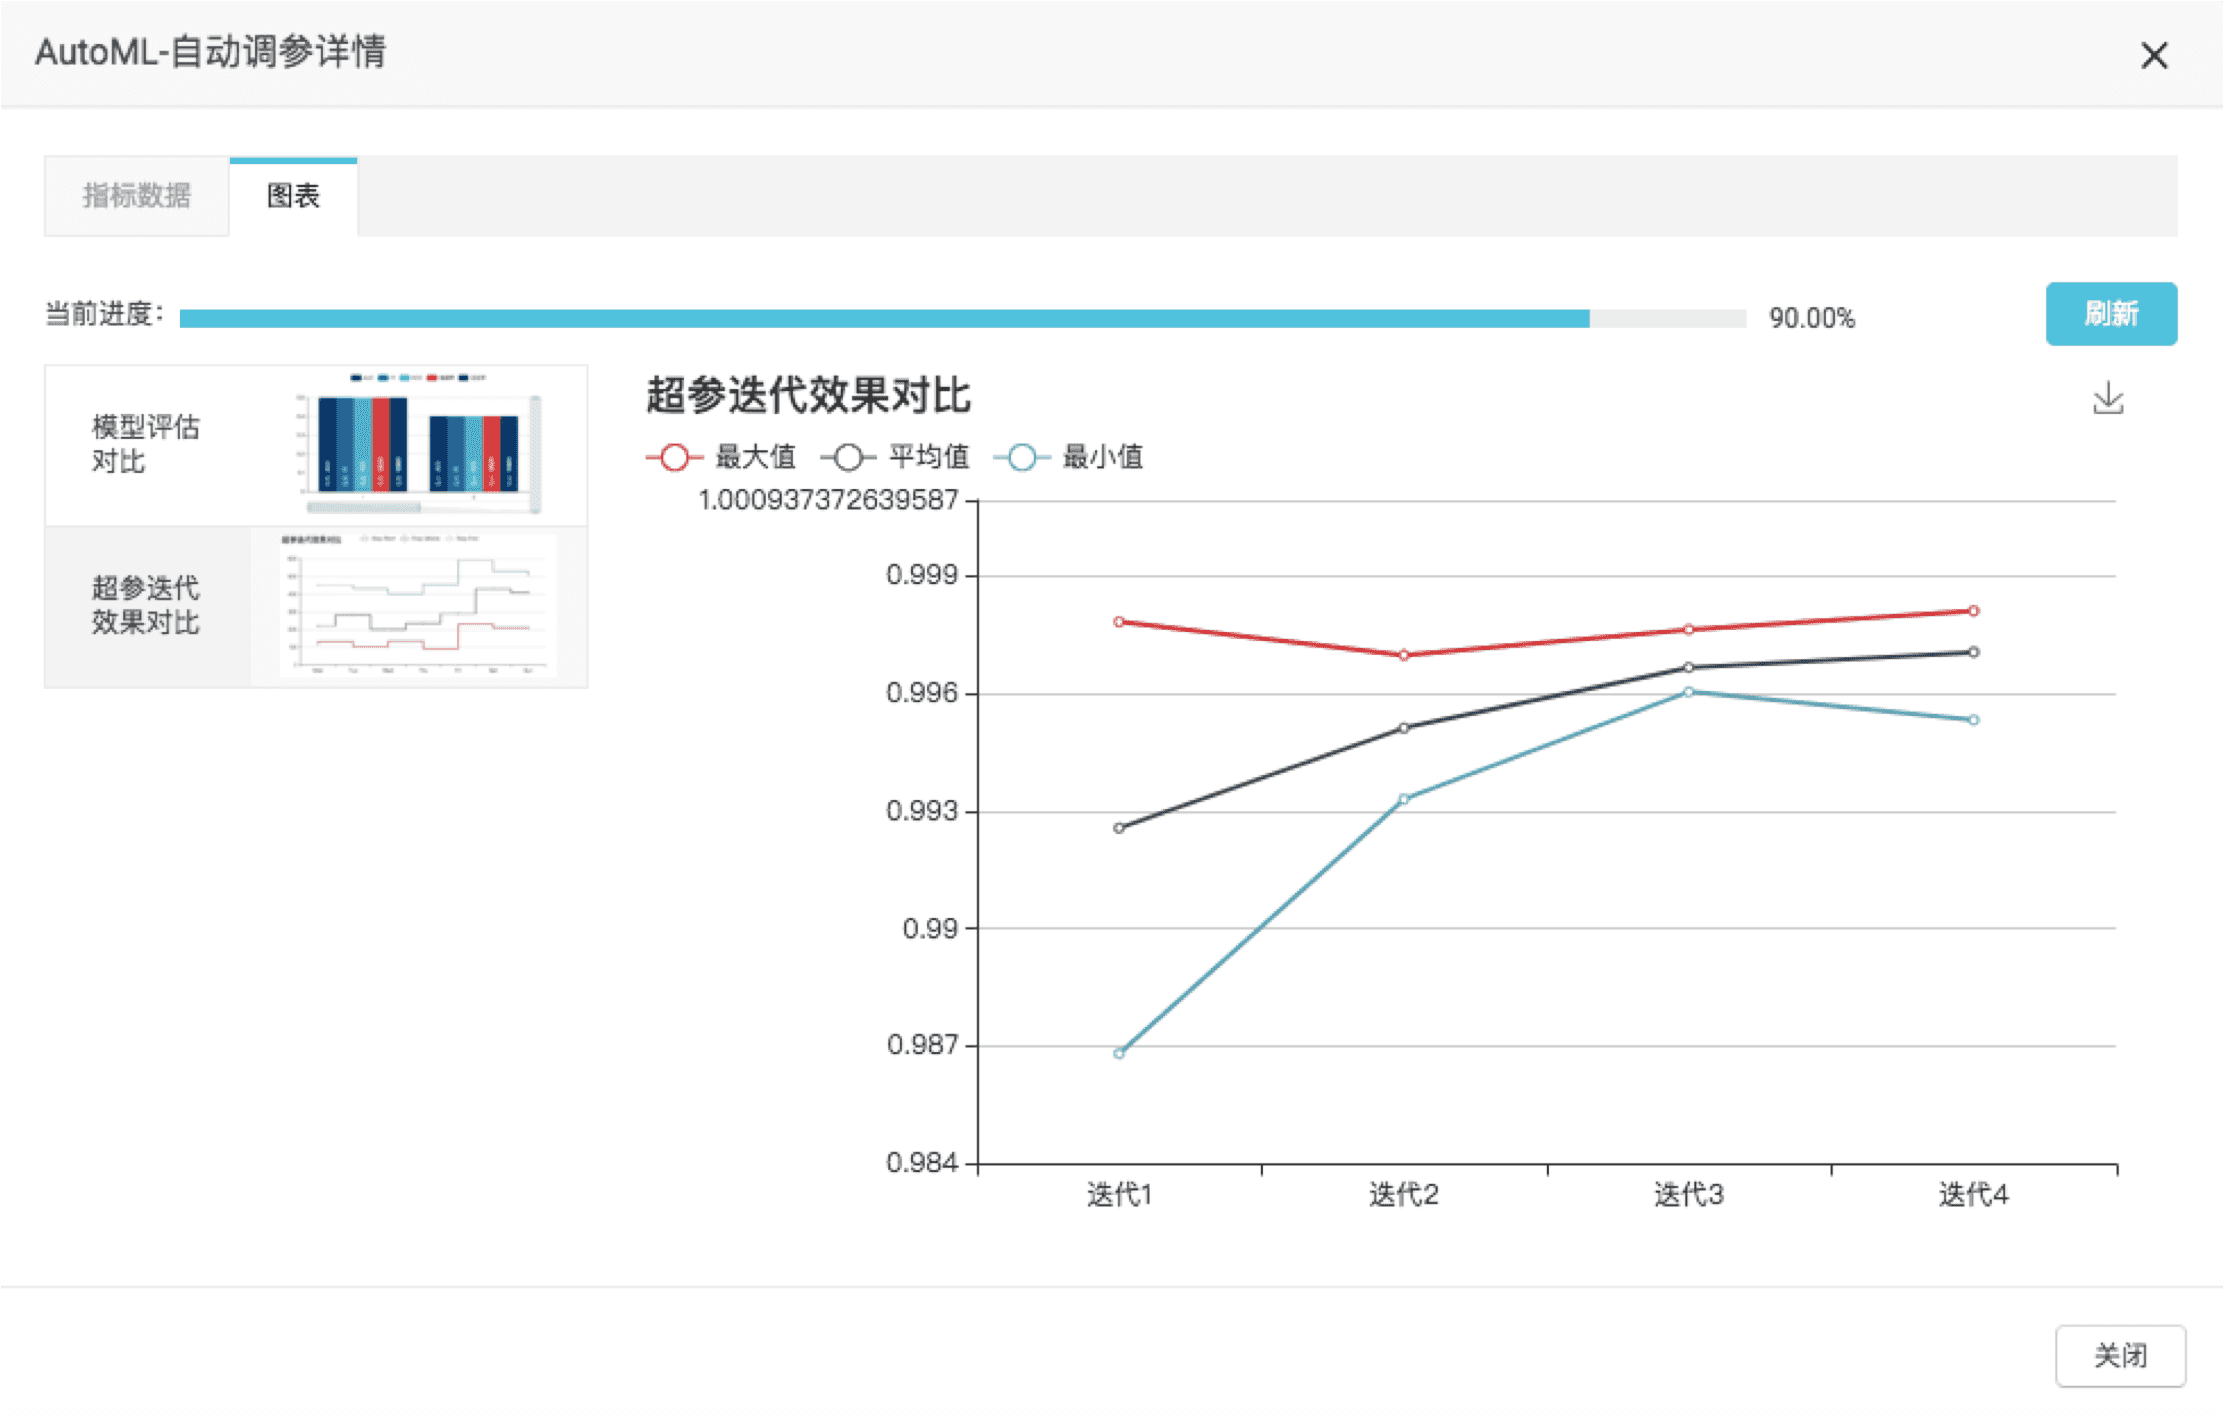The image size is (2224, 1418).
Task: Click 最大值 data point at 迭代1
Action: (1119, 622)
